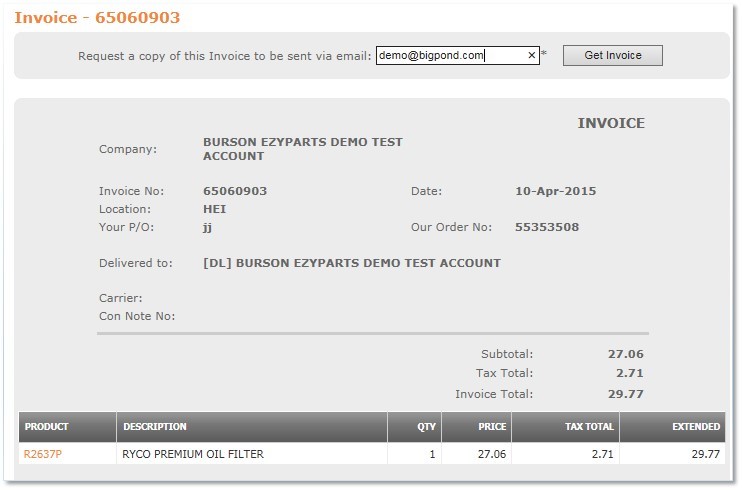Screen dimensions: 742x490
Task: Click the invoice number value 65060903
Action: (235, 191)
